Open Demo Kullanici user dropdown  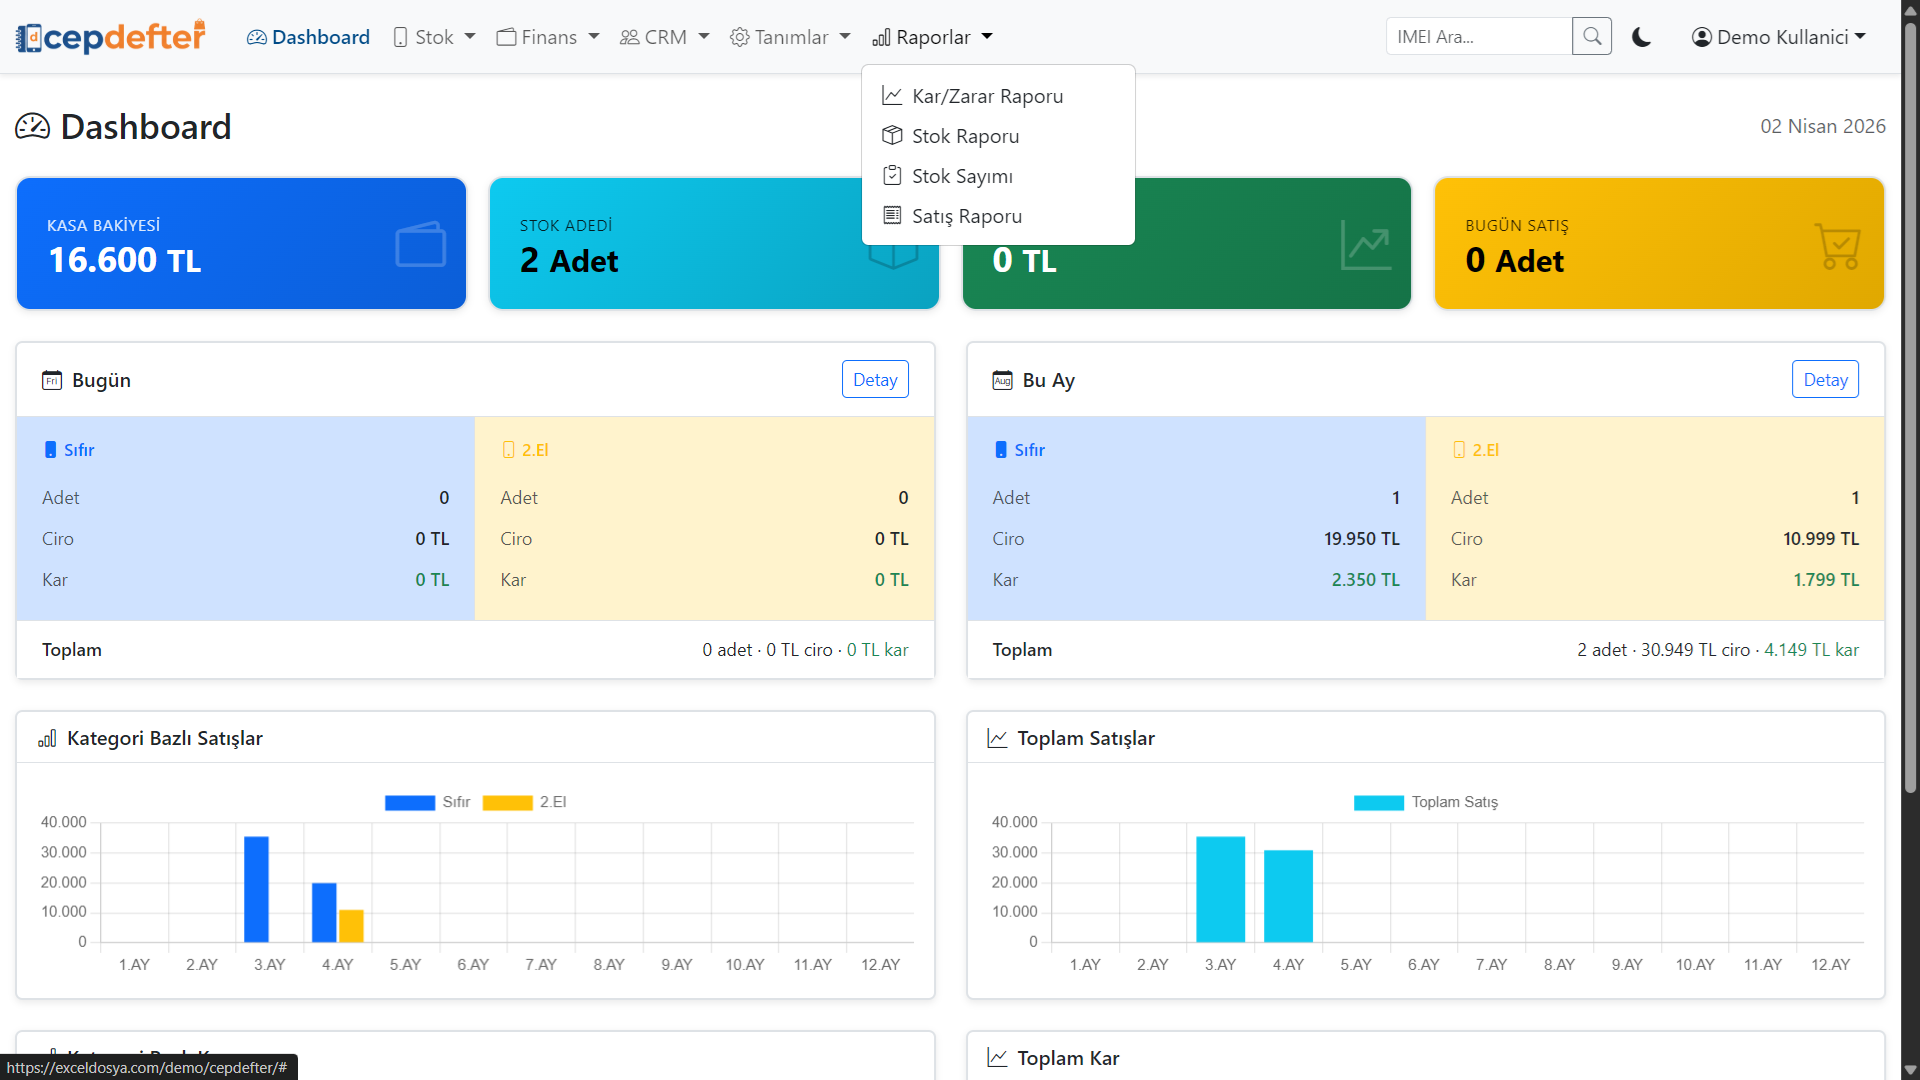(1779, 37)
